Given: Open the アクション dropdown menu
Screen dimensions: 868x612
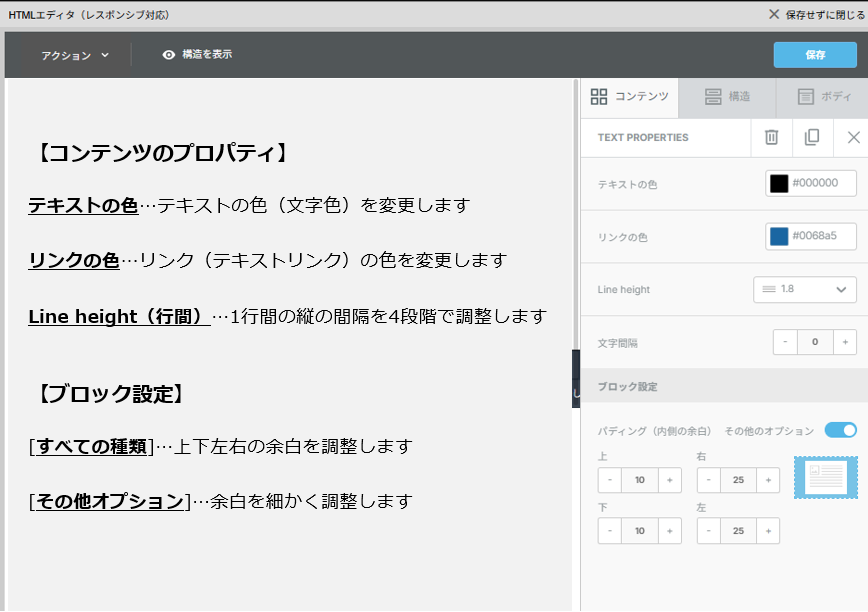Looking at the screenshot, I should click(x=75, y=55).
